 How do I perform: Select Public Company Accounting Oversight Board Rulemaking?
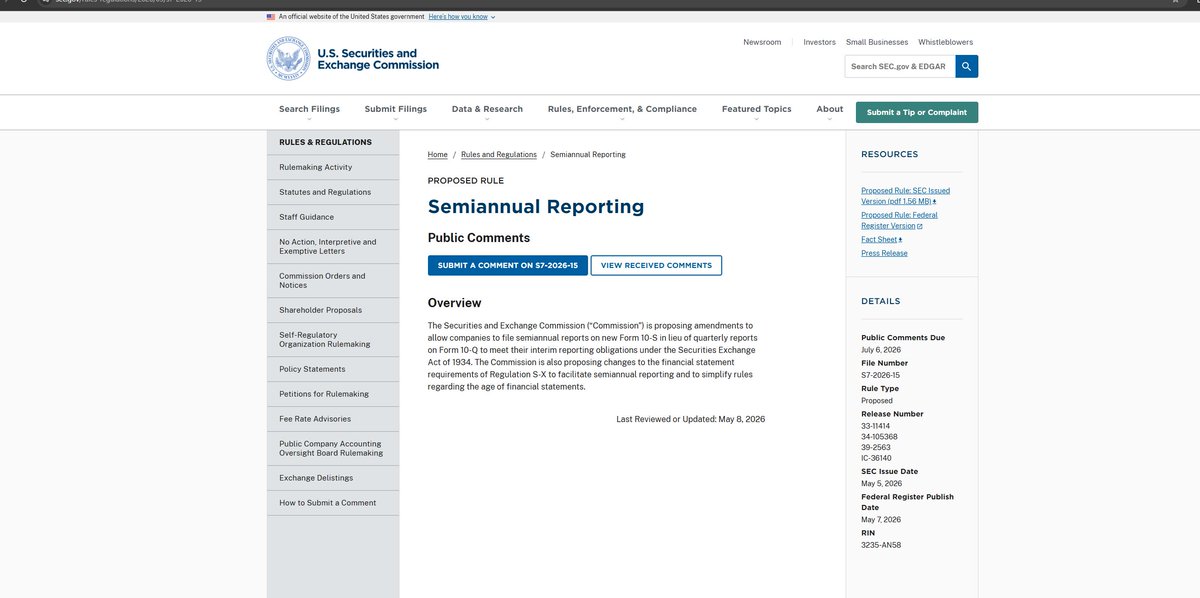pos(333,448)
